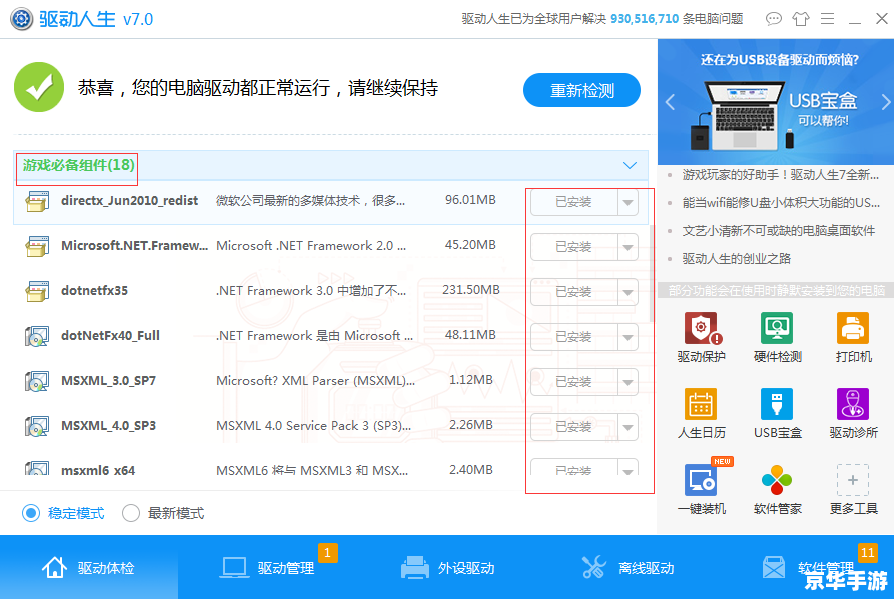Open dropdown arrow for directx_Jun2010_redist
Screen dimensions: 894x599
coord(628,202)
